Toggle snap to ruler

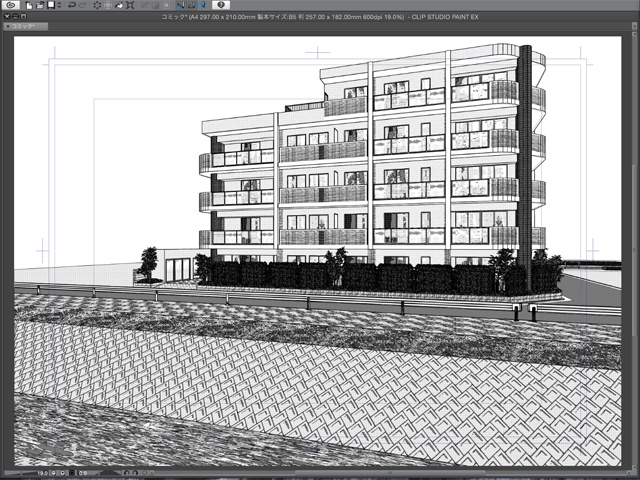pyautogui.click(x=181, y=5)
